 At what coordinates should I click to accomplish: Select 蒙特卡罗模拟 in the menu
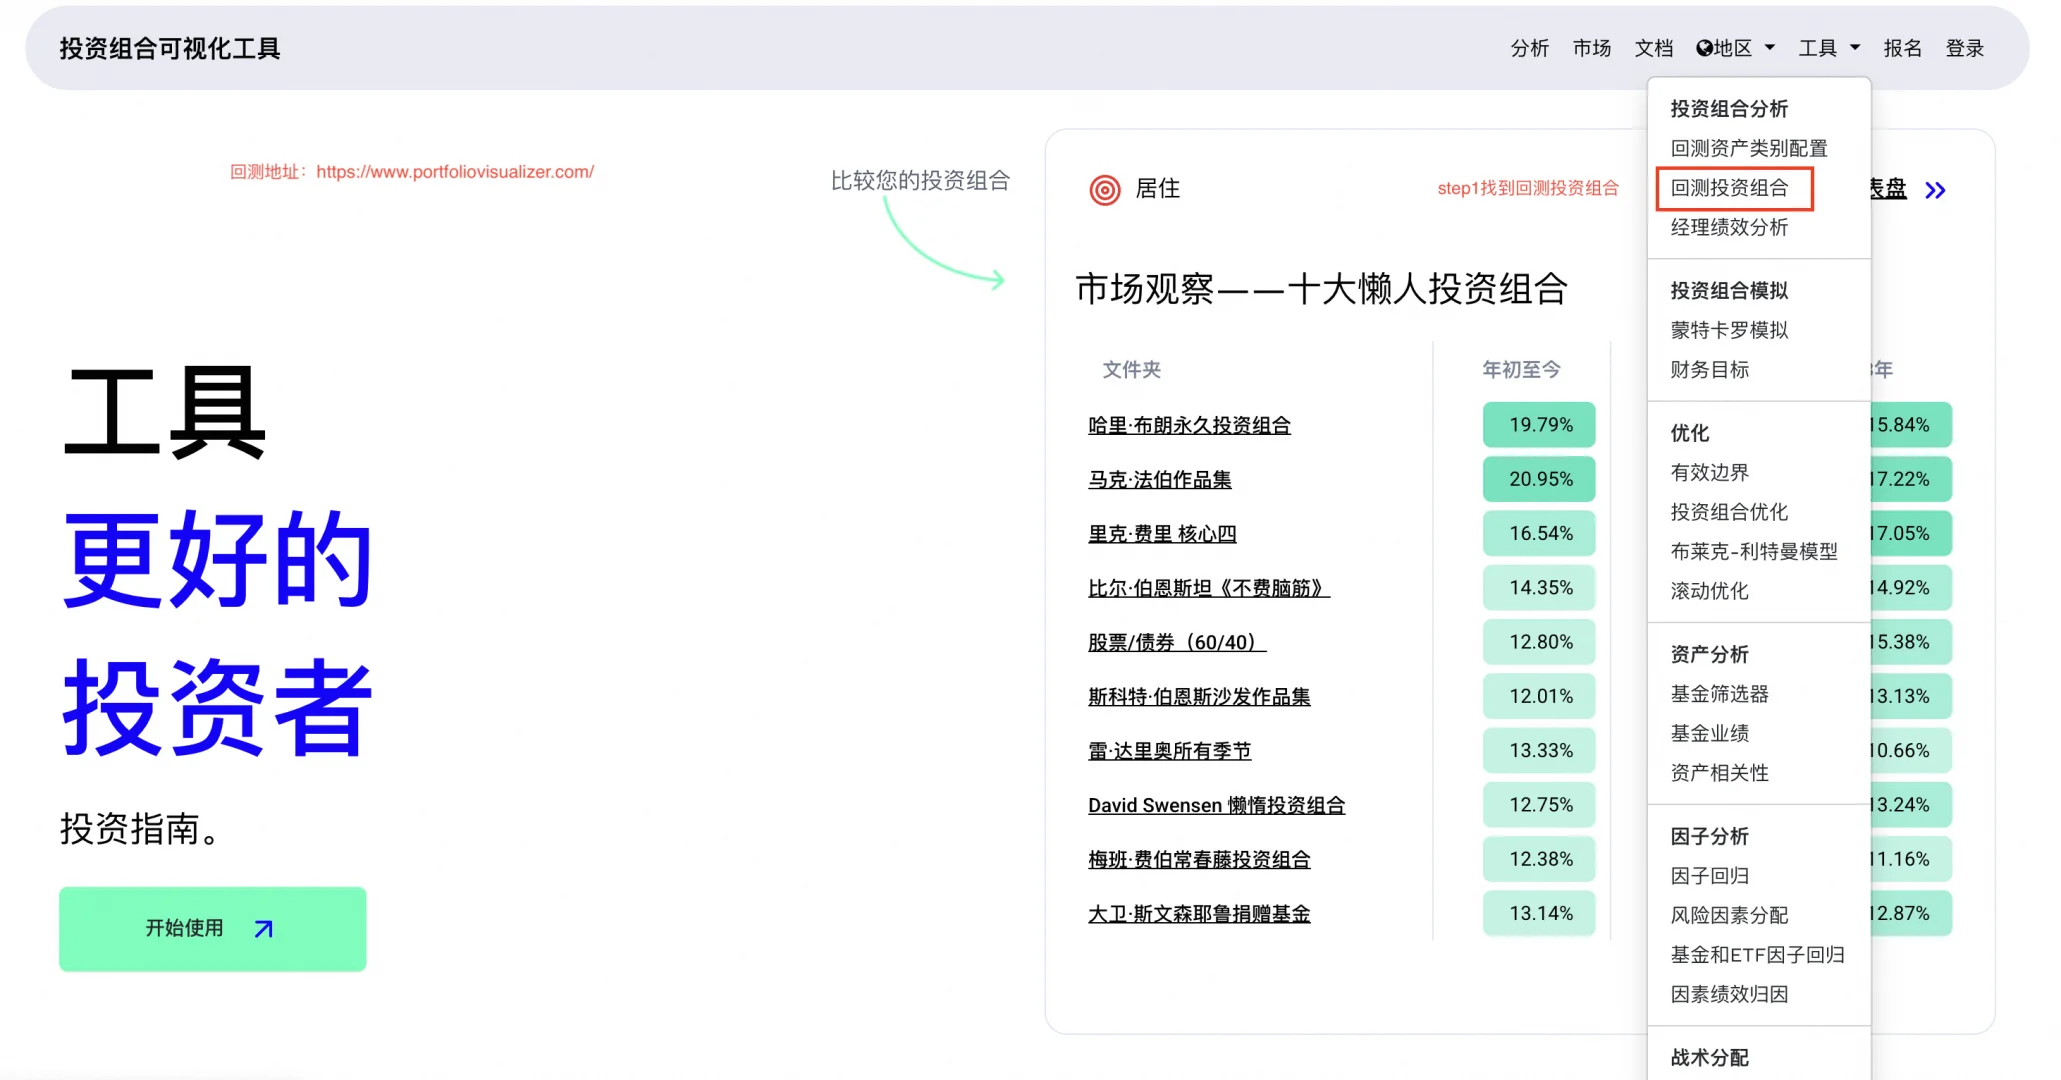(1730, 330)
